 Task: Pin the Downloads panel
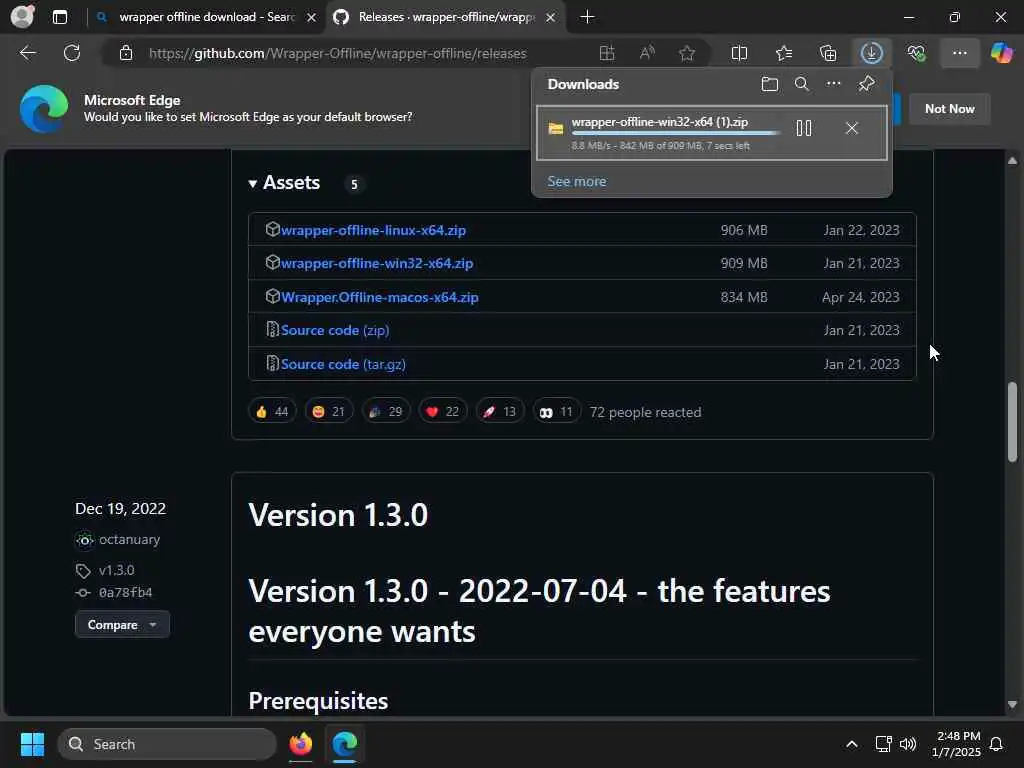866,84
